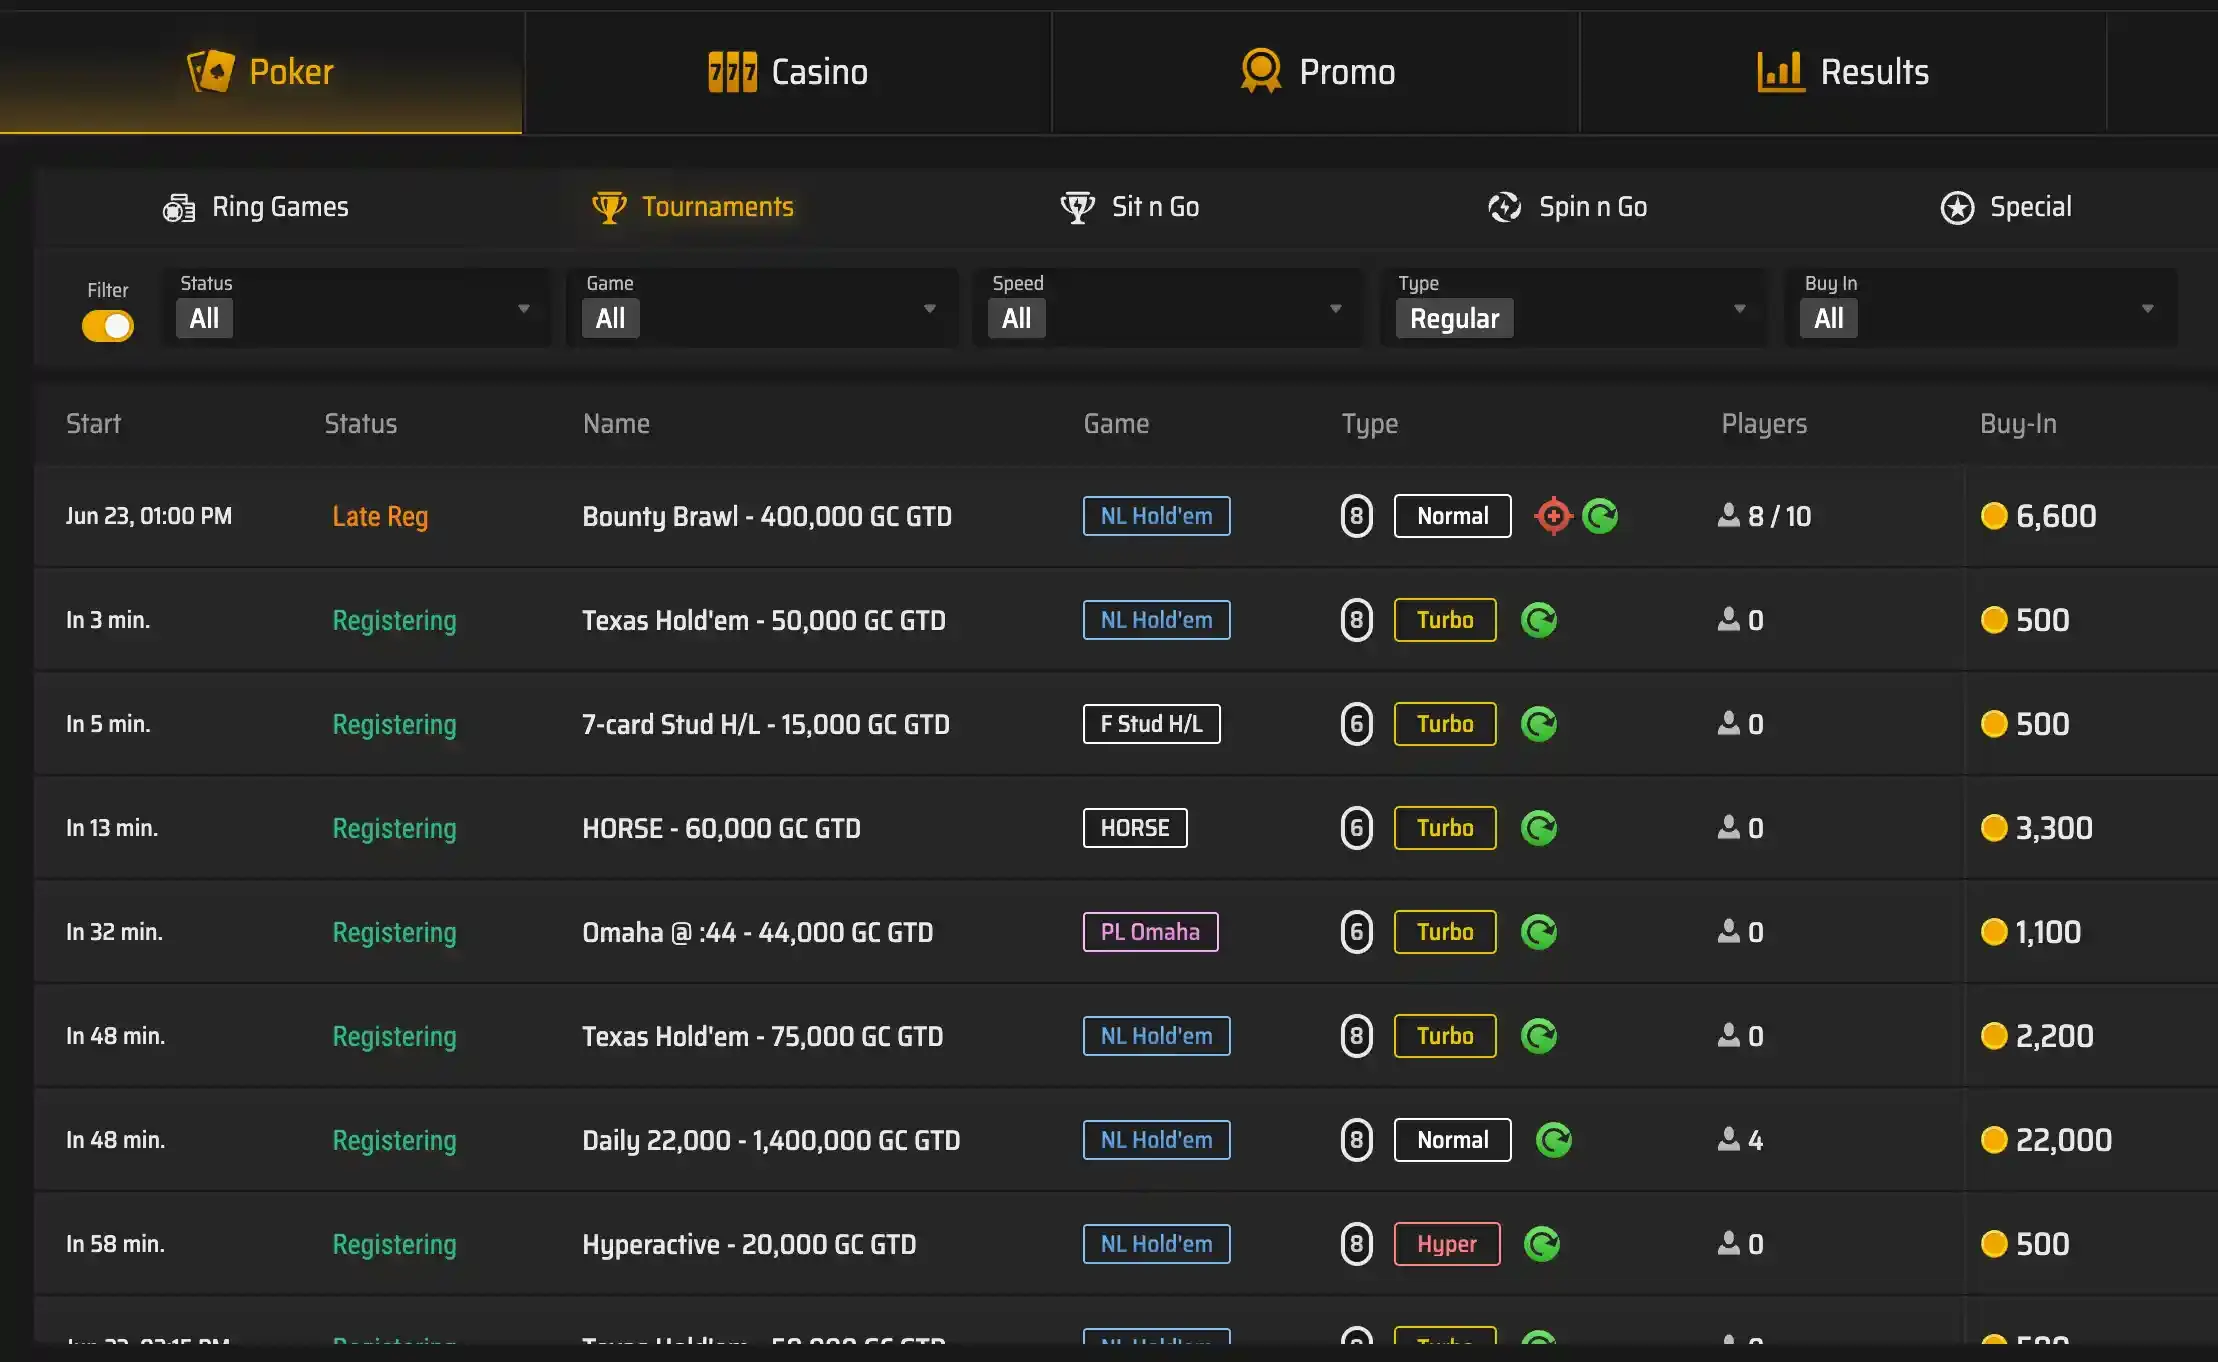
Task: Click the Poker cards icon
Action: point(211,71)
